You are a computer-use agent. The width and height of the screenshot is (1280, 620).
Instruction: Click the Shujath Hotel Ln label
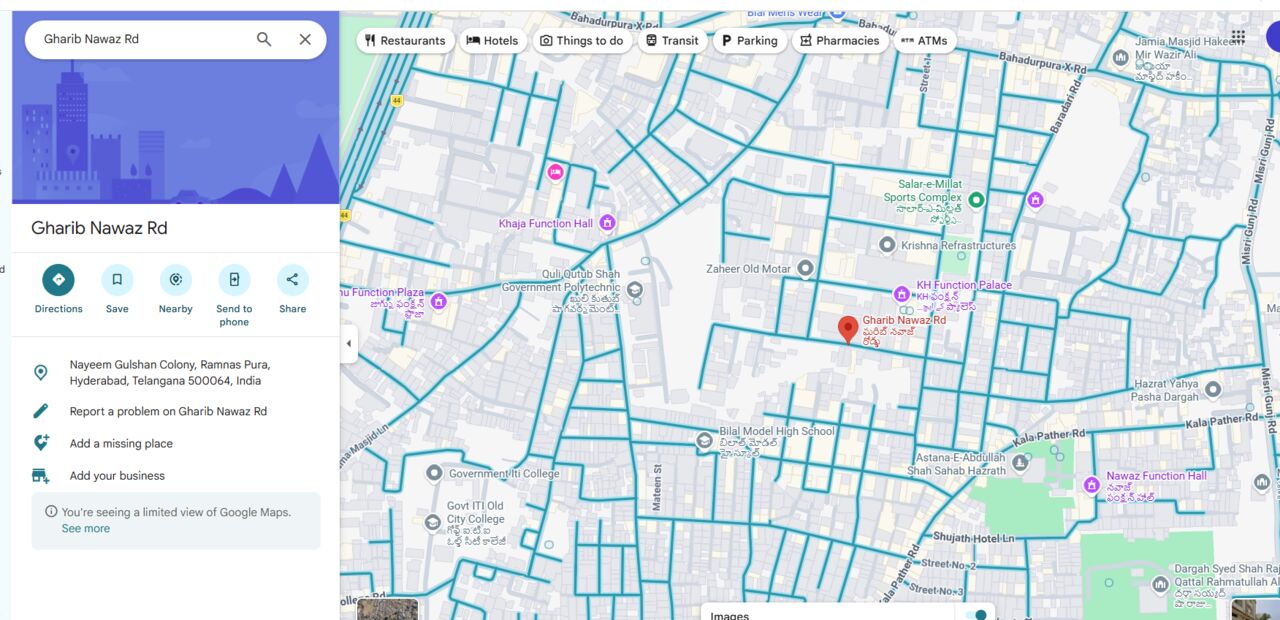click(x=973, y=538)
